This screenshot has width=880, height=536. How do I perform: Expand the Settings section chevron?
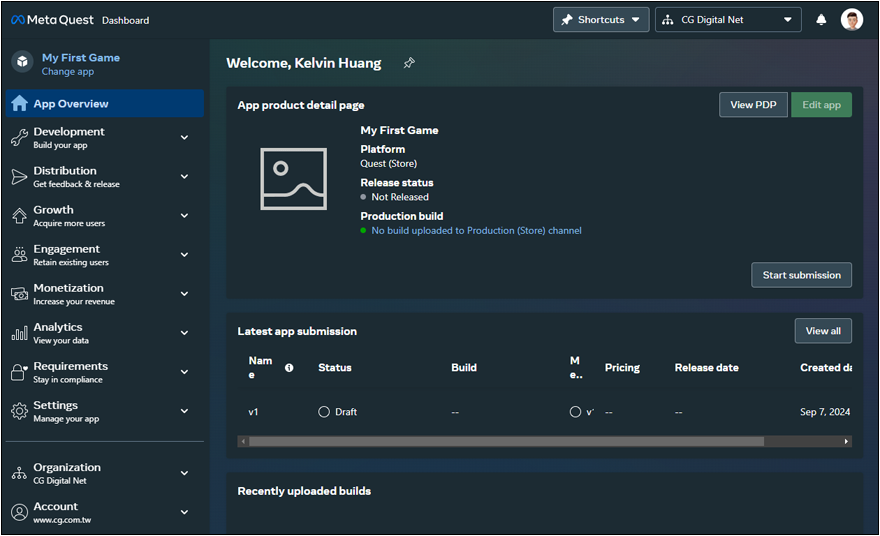(184, 411)
